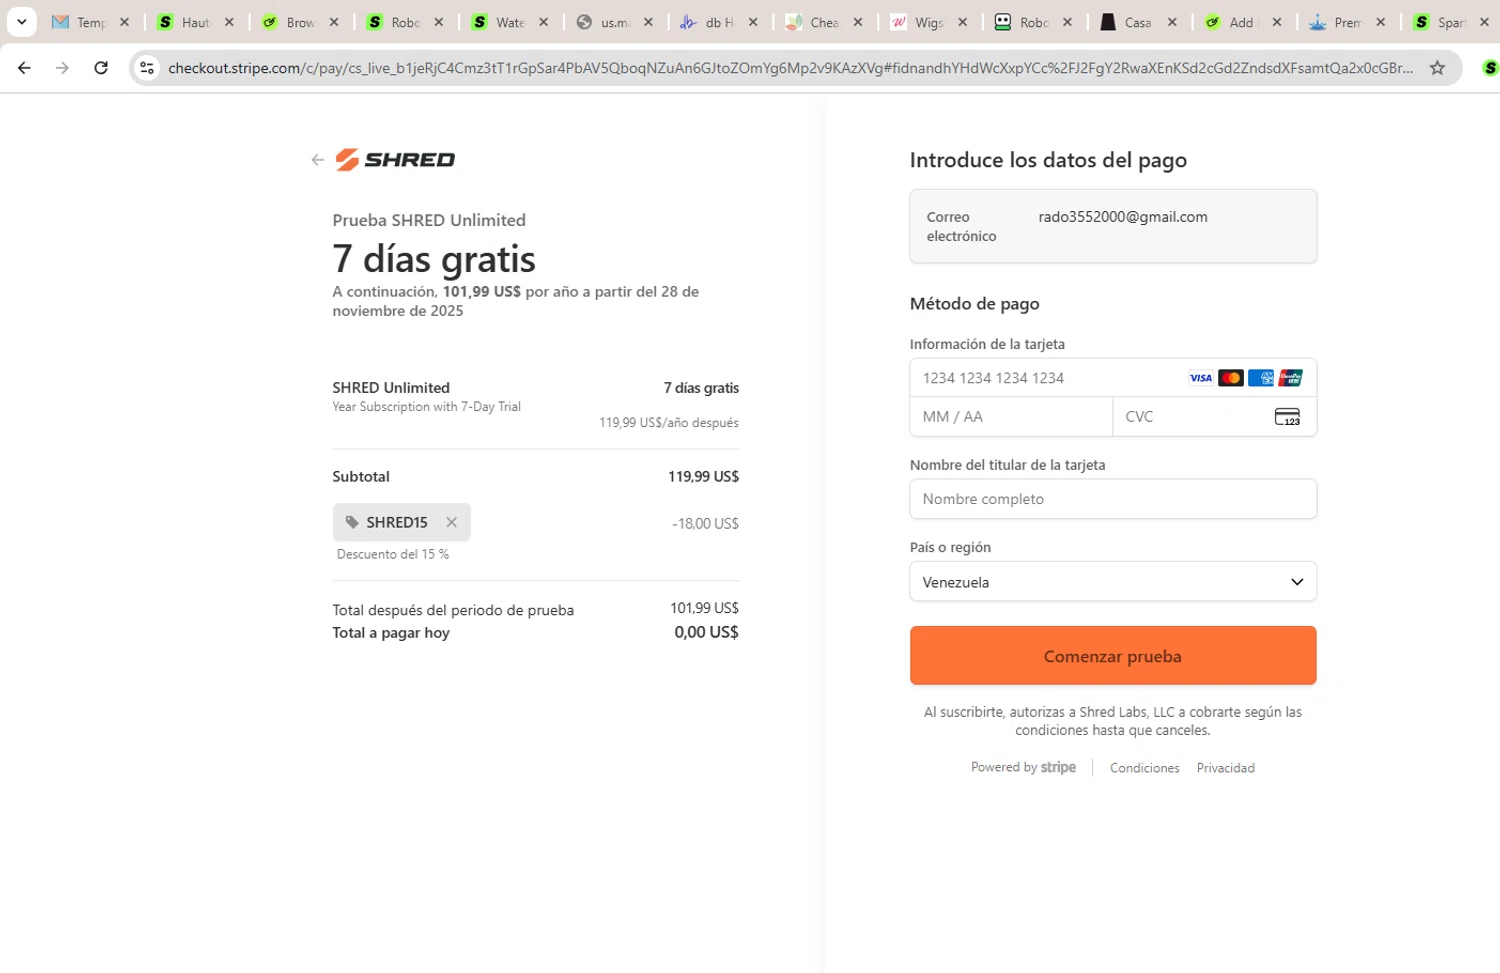Click the 'Prueba SHRED Unlimited' text
The height and width of the screenshot is (973, 1500).
(x=429, y=220)
